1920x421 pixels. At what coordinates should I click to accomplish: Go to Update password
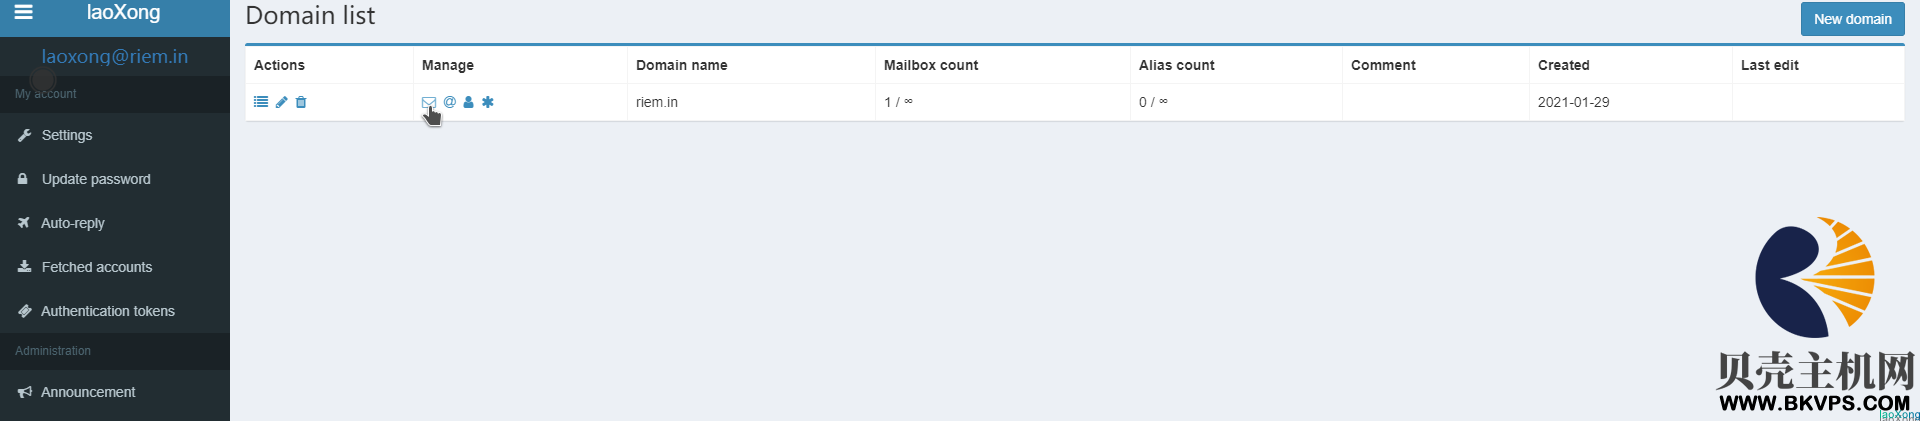(x=96, y=179)
